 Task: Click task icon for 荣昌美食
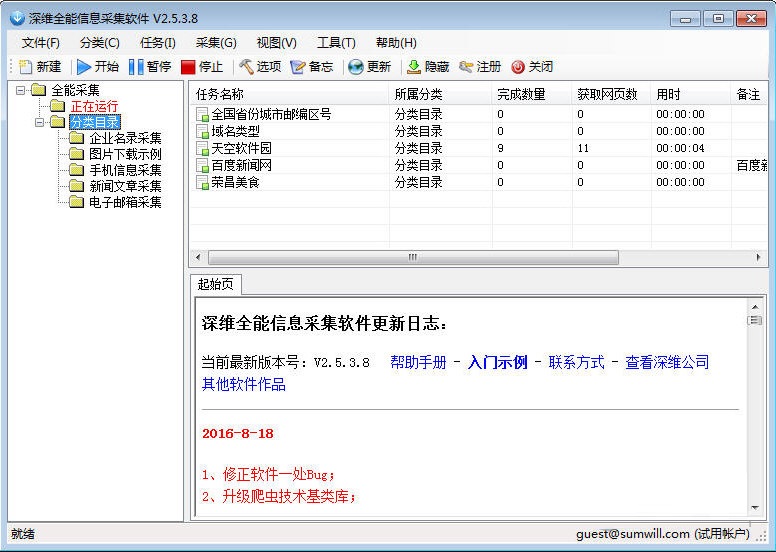click(x=202, y=182)
